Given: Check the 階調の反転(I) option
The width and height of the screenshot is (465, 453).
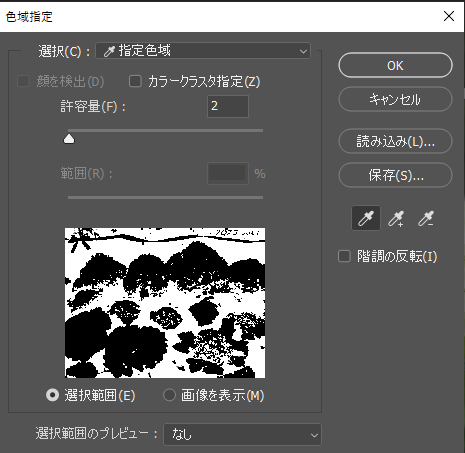Looking at the screenshot, I should point(344,256).
